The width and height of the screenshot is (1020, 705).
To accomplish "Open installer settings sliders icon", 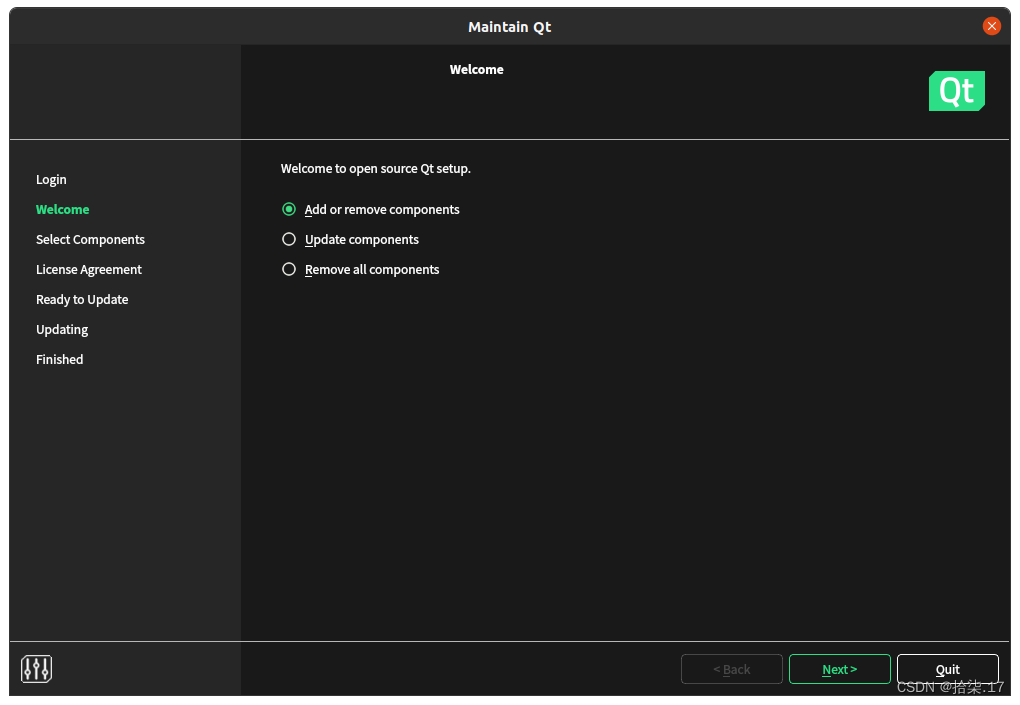I will point(36,669).
